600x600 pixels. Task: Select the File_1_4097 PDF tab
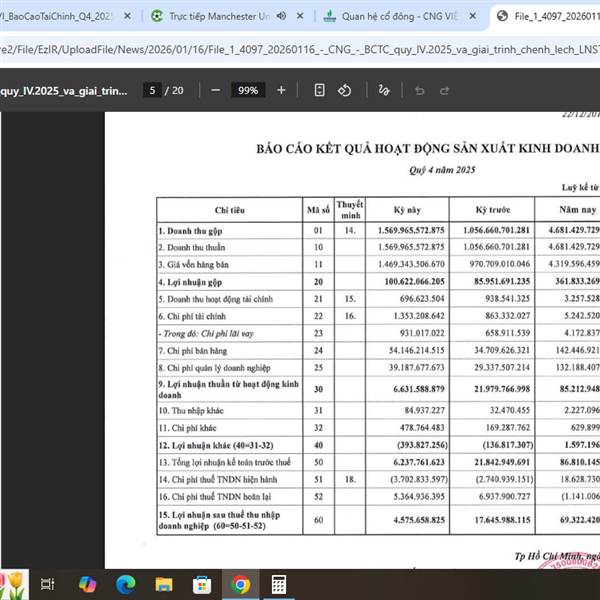pyautogui.click(x=547, y=16)
